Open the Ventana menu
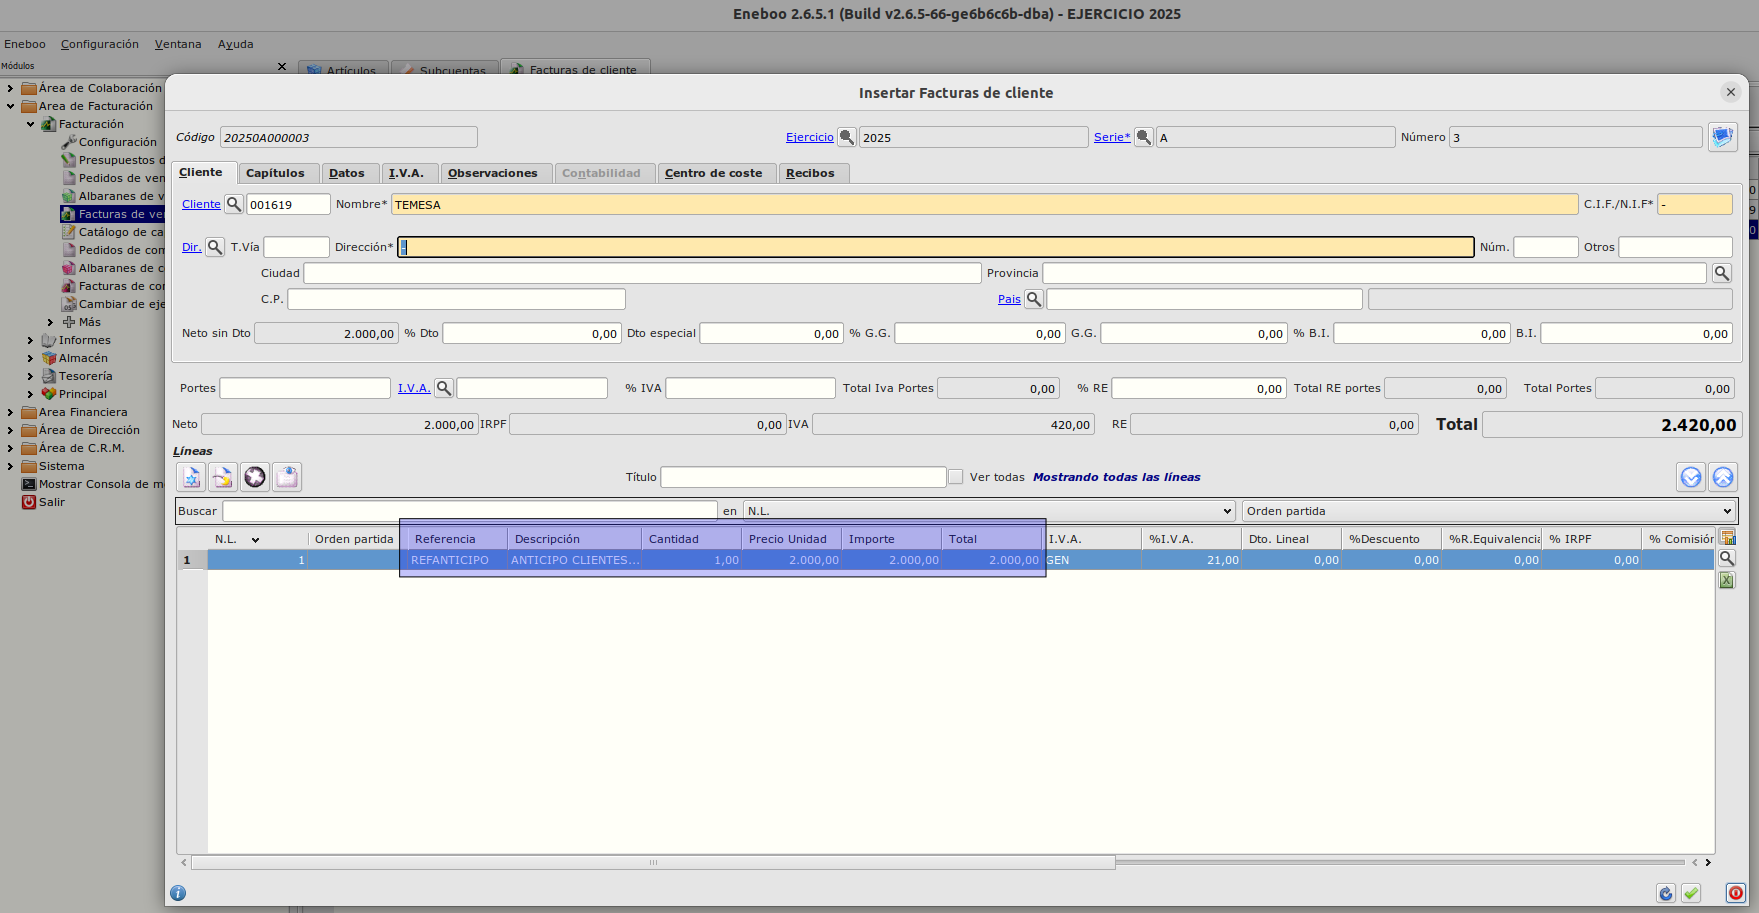This screenshot has width=1759, height=913. pos(178,44)
